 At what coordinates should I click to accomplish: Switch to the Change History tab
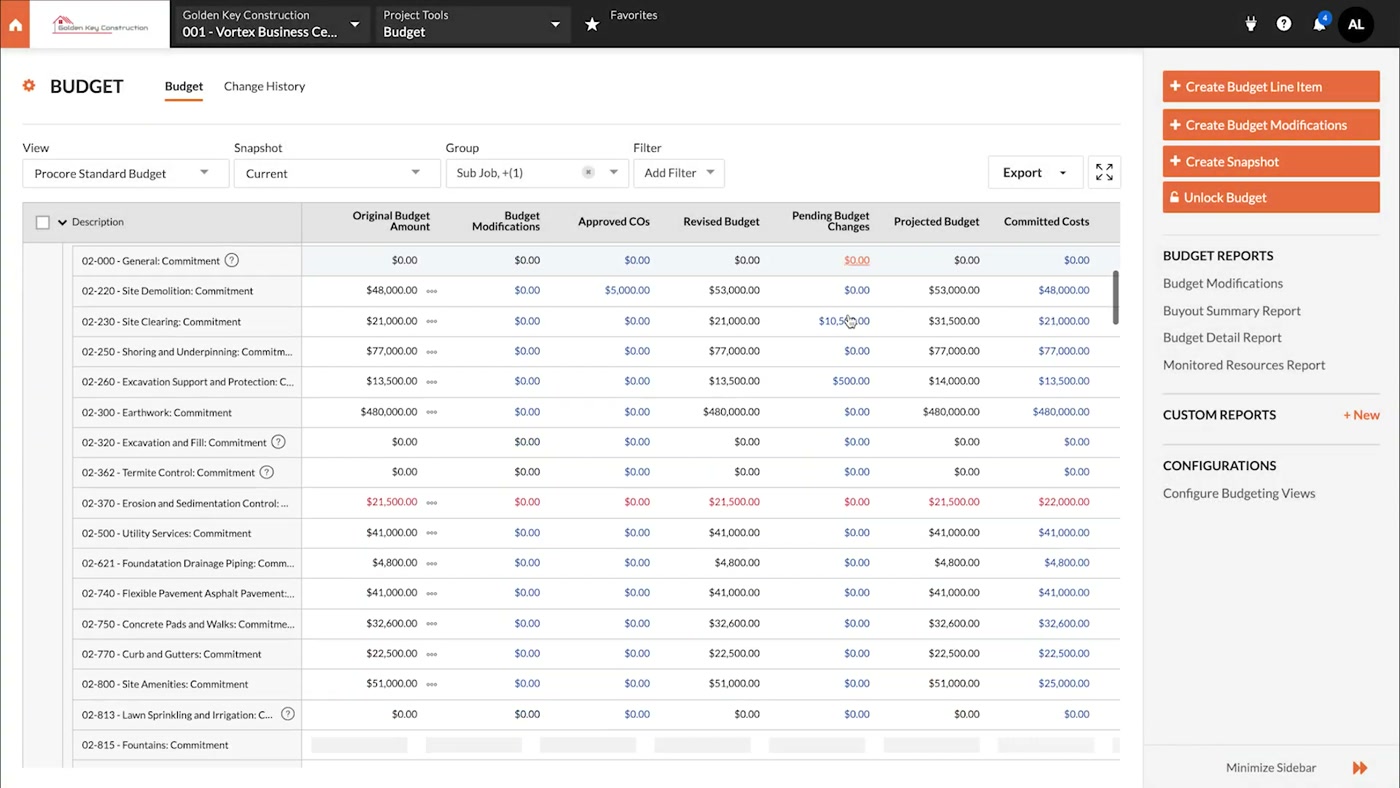coord(264,86)
